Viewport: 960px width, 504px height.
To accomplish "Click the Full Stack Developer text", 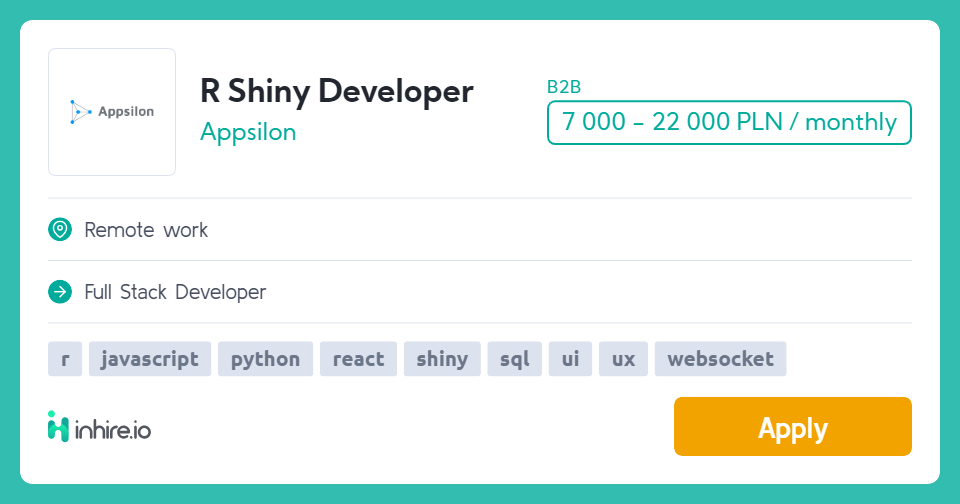I will pos(175,292).
